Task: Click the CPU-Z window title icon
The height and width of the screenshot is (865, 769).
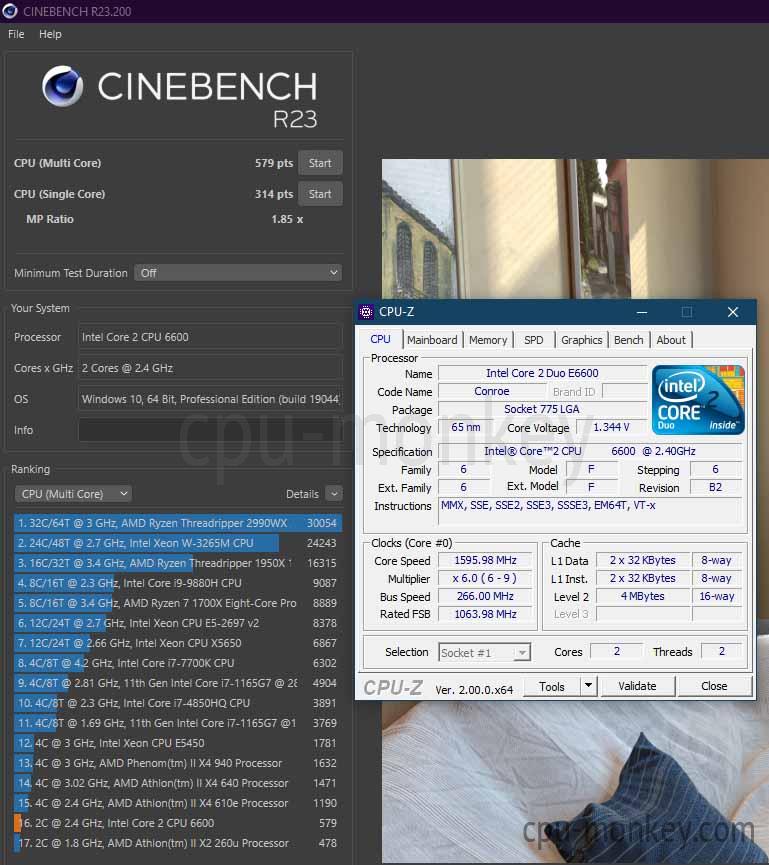Action: click(x=366, y=312)
